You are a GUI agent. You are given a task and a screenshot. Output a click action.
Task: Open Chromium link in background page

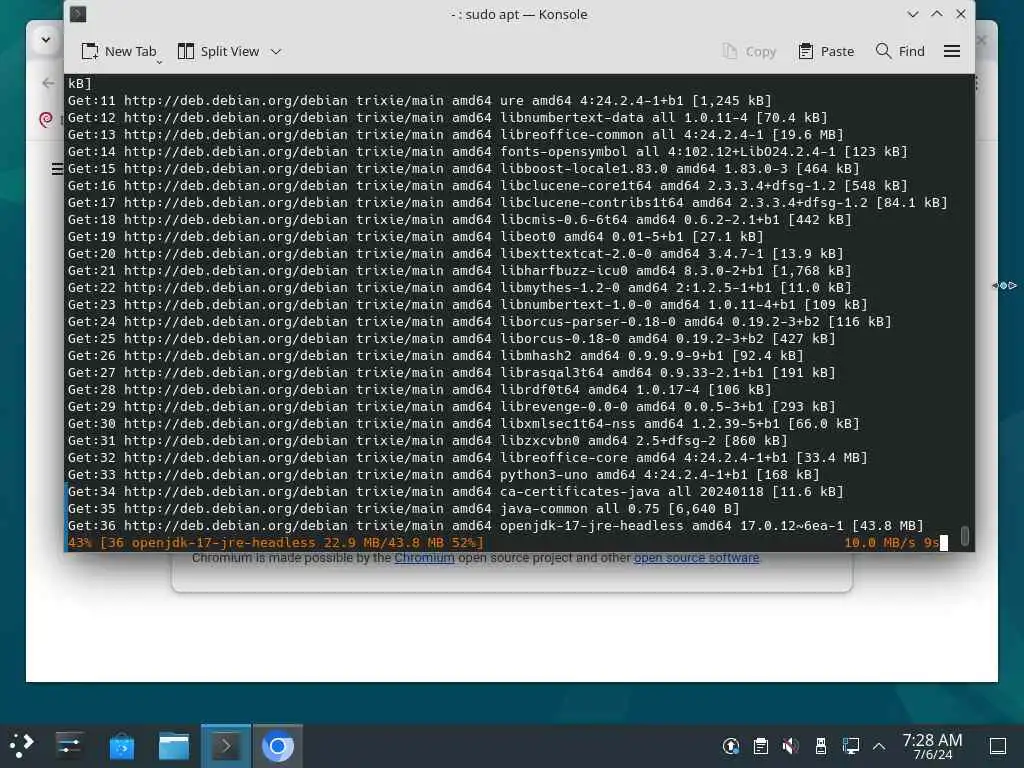tap(424, 558)
